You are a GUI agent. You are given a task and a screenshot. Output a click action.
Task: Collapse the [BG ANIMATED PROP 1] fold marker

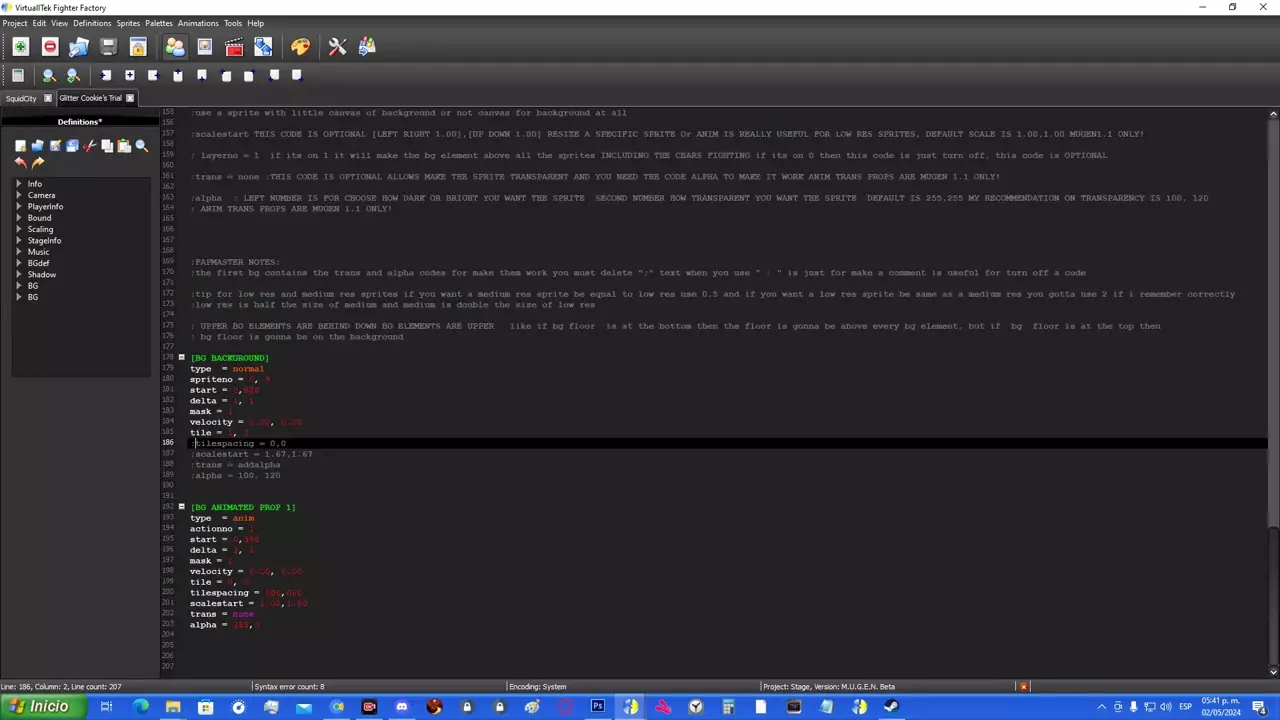(x=181, y=507)
